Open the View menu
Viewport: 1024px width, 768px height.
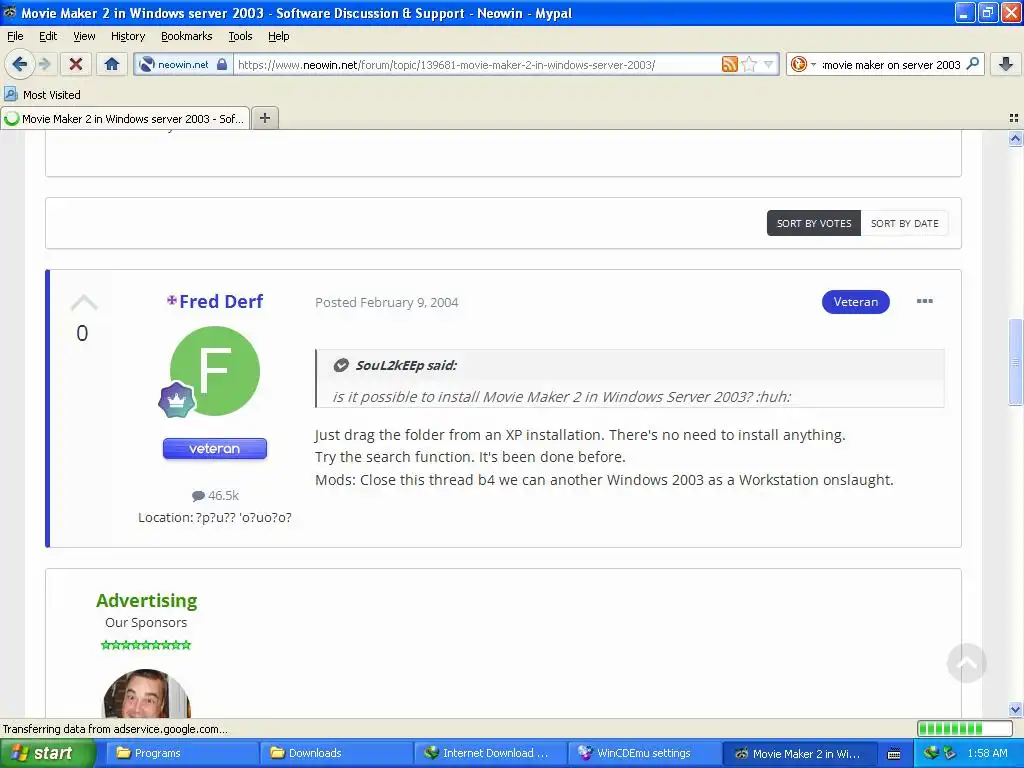tap(84, 36)
